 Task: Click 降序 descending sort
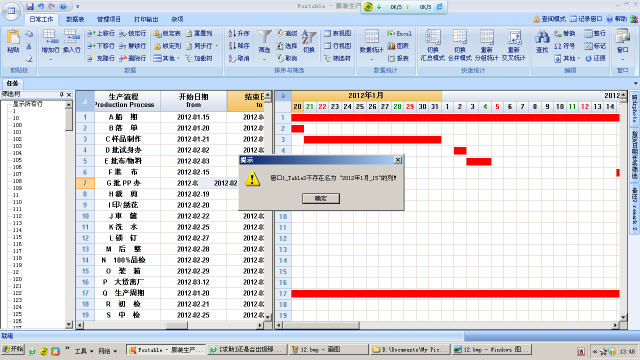point(239,46)
